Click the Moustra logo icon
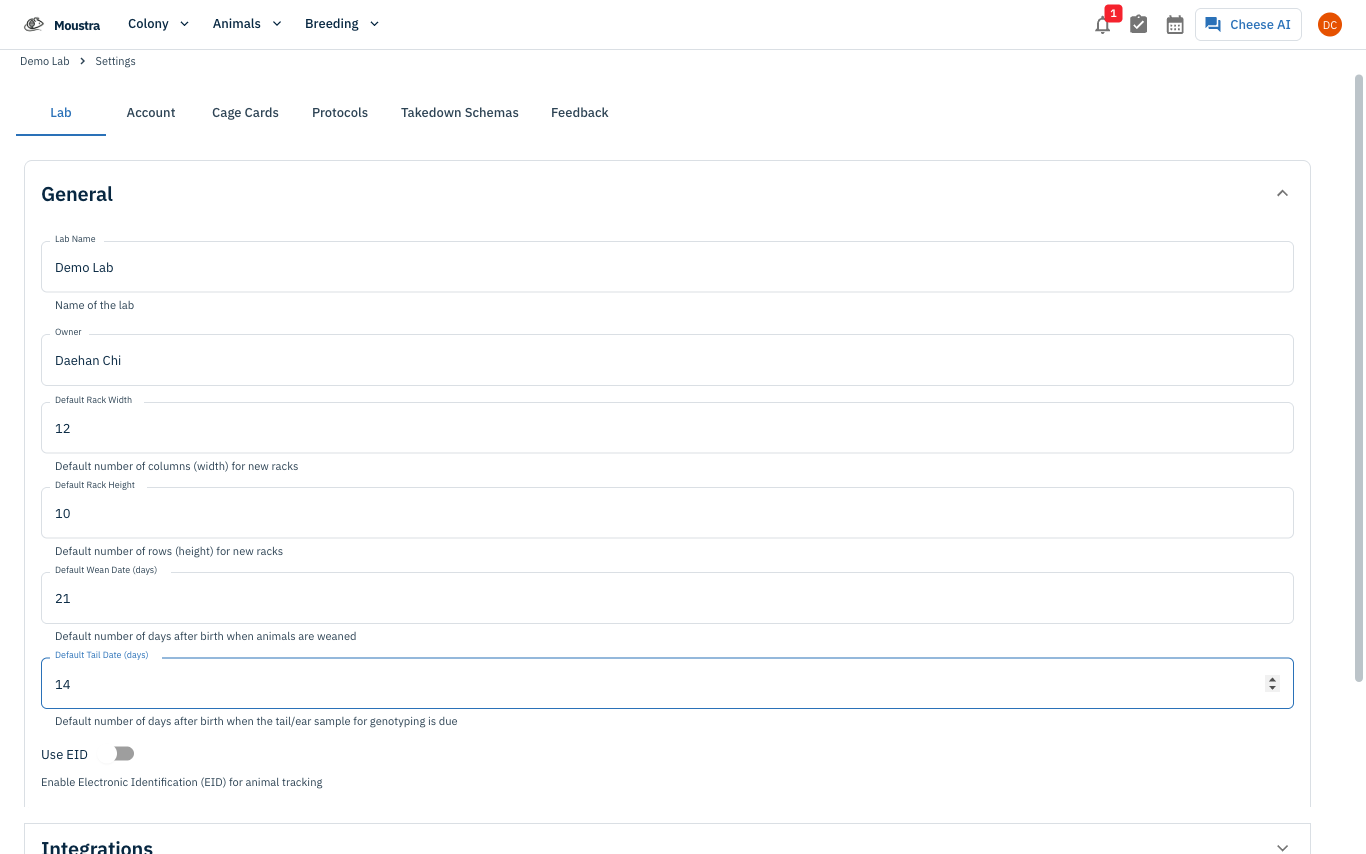 click(x=34, y=24)
